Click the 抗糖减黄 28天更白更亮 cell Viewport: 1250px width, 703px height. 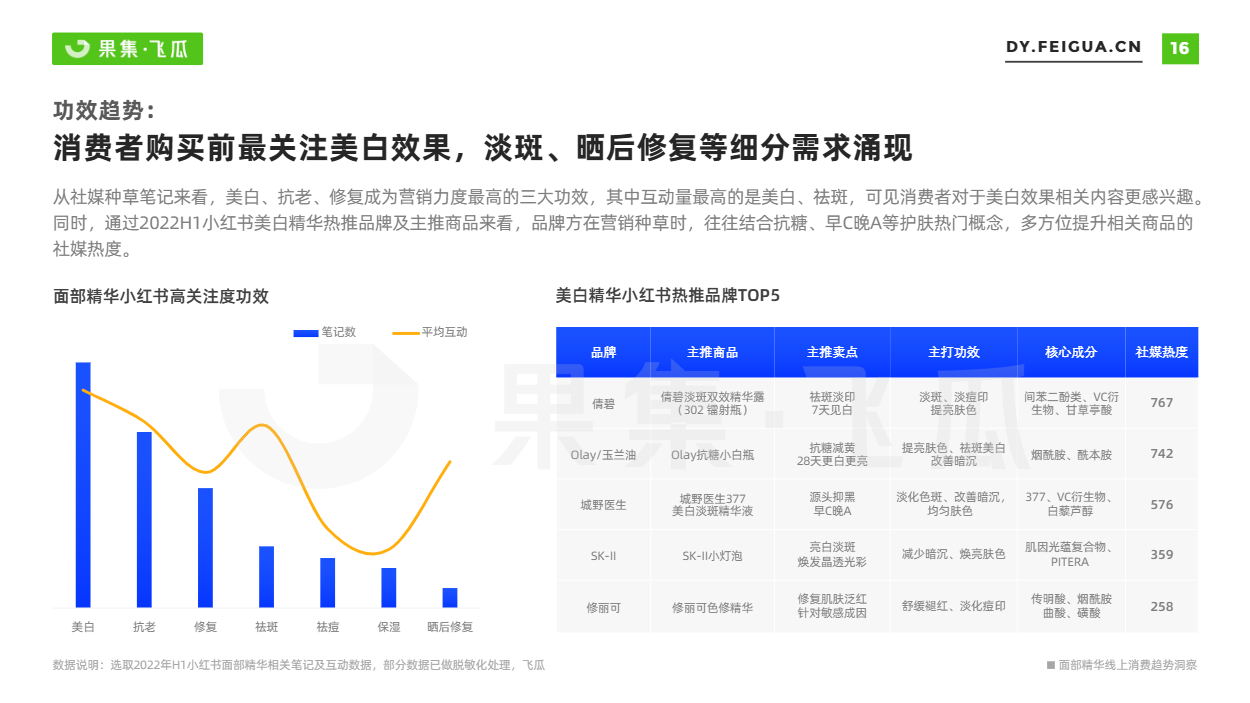[x=832, y=454]
